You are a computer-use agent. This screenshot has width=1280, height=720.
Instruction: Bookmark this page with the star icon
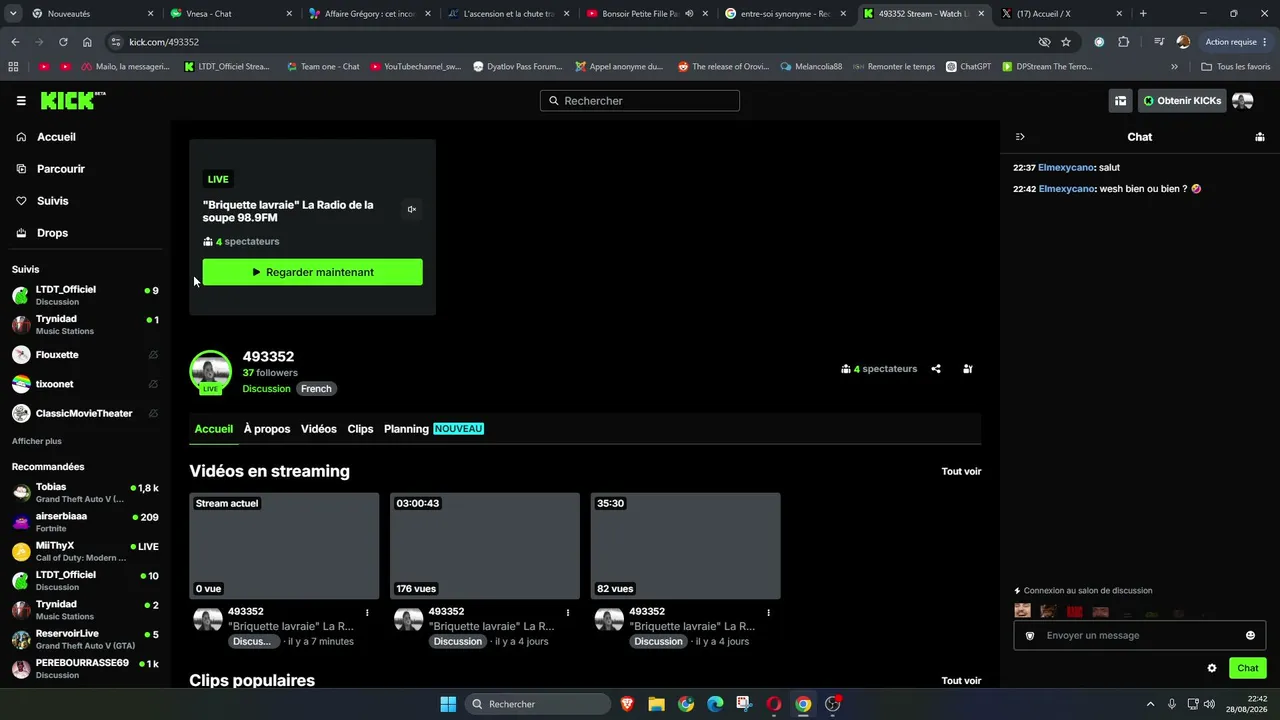click(x=1066, y=42)
